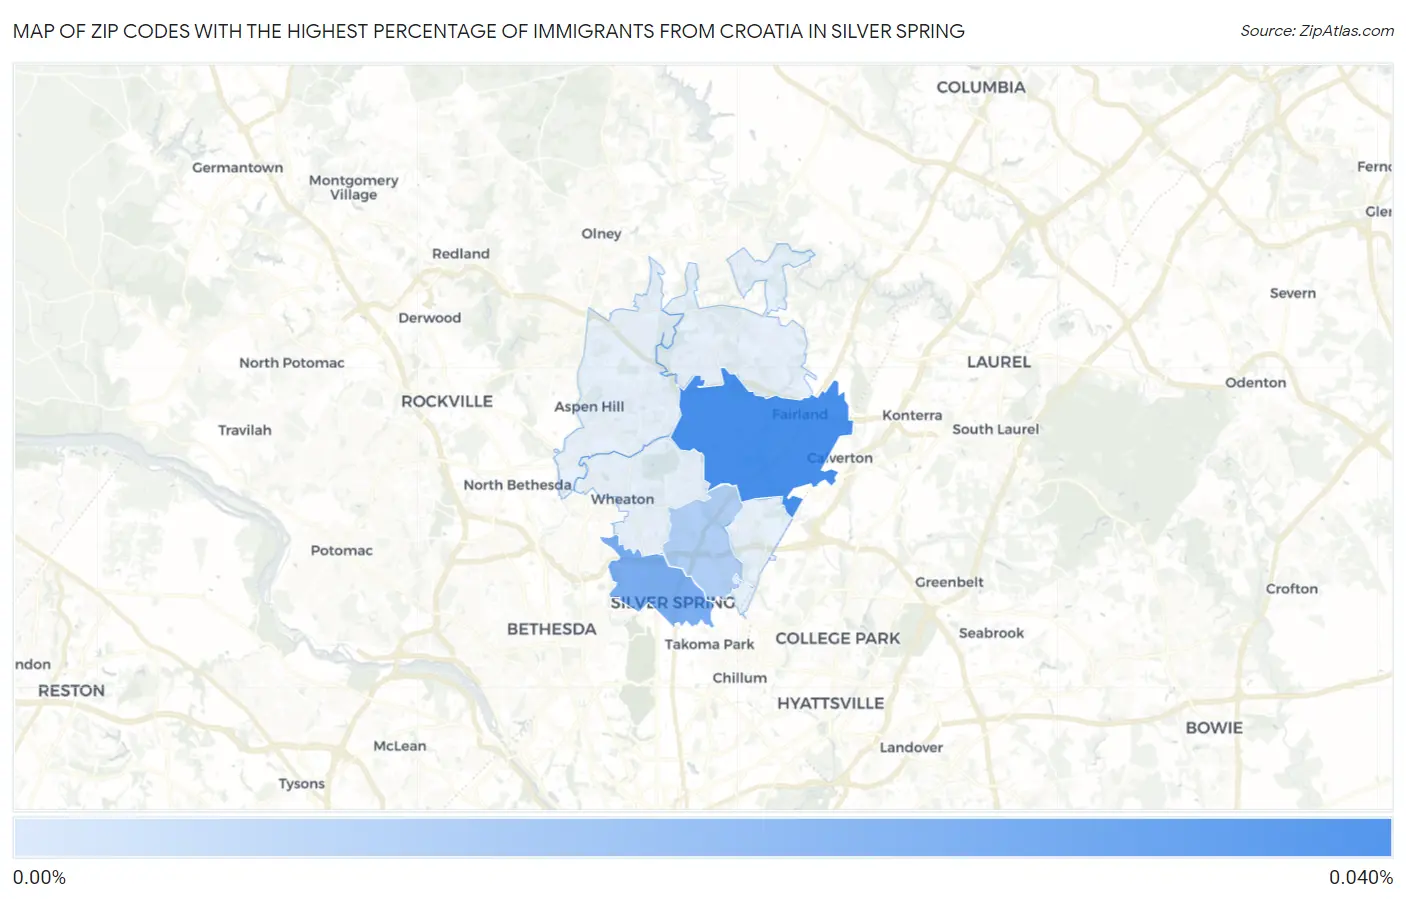Screen dimensions: 1406x899
Task: Click the Olney map label
Action: (x=601, y=234)
